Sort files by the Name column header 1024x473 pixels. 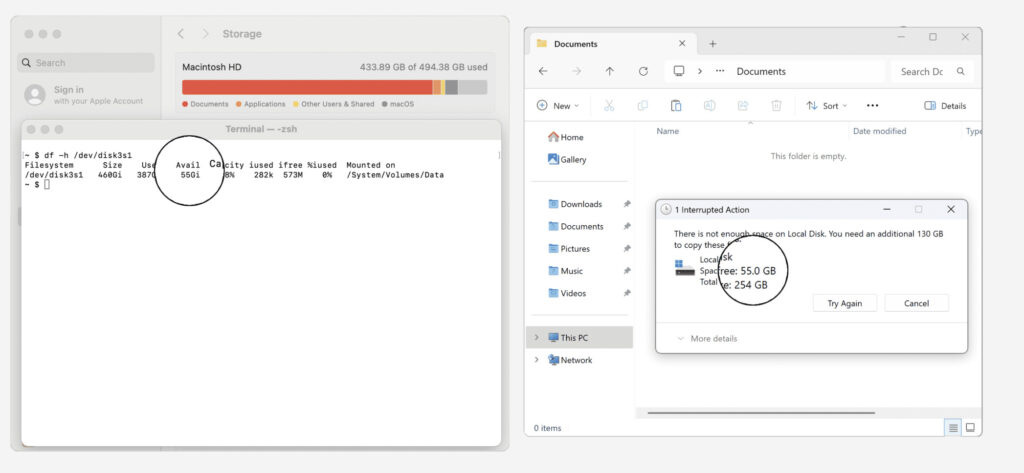click(x=667, y=131)
